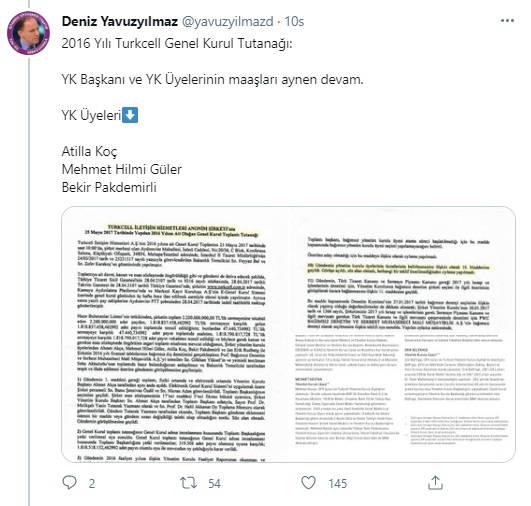
Task: Click the Deniz Yavuzyılmaz display name
Action: pos(120,21)
